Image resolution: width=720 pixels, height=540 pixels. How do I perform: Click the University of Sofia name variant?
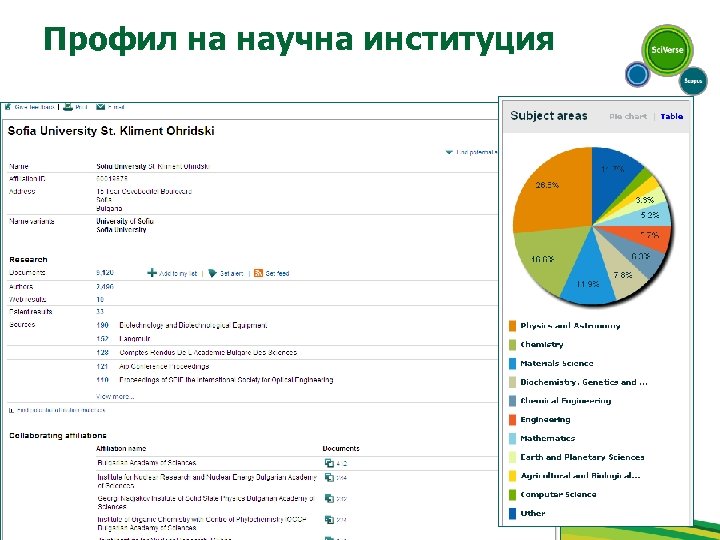(x=125, y=221)
